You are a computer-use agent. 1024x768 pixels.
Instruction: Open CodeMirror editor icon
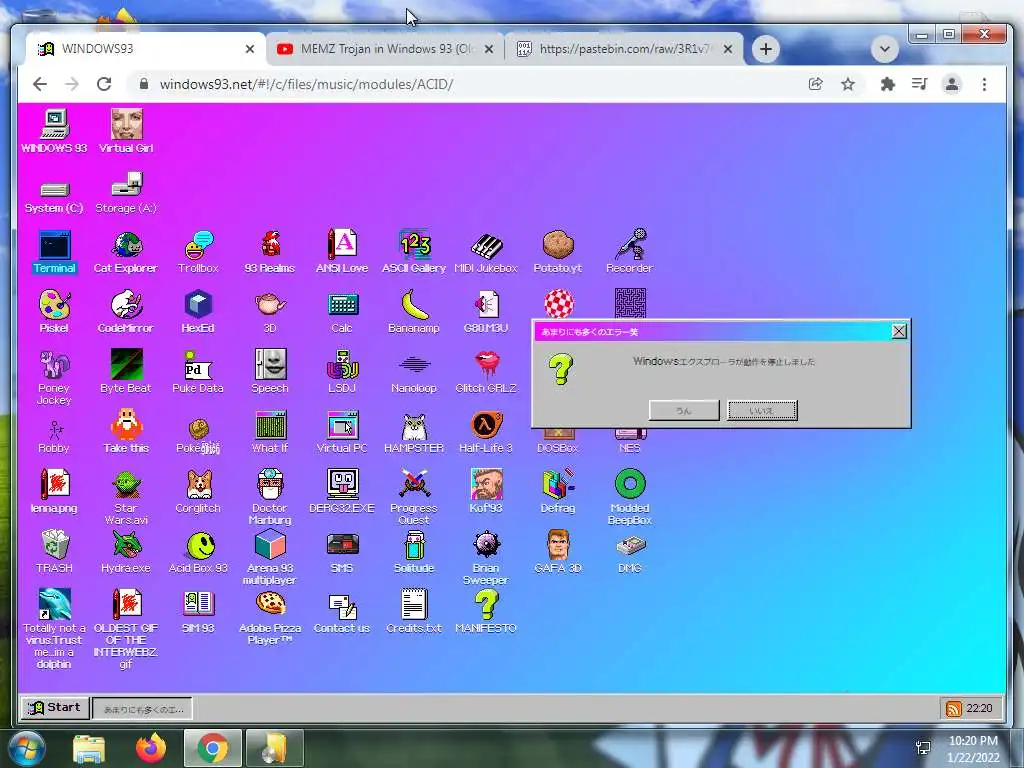126,312
